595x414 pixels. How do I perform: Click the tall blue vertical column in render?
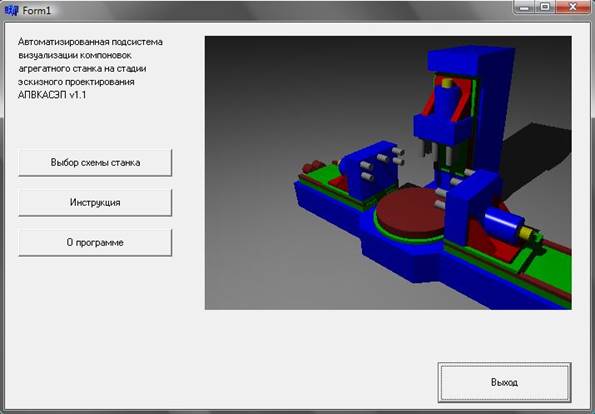(x=490, y=110)
